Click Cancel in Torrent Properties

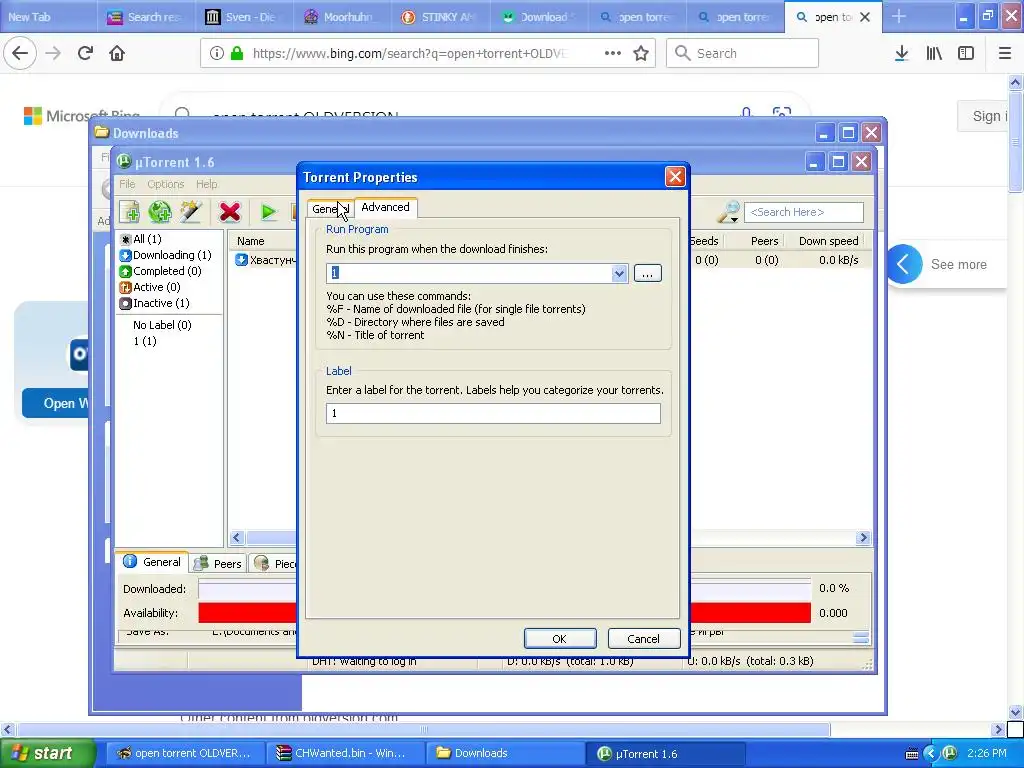tap(643, 639)
